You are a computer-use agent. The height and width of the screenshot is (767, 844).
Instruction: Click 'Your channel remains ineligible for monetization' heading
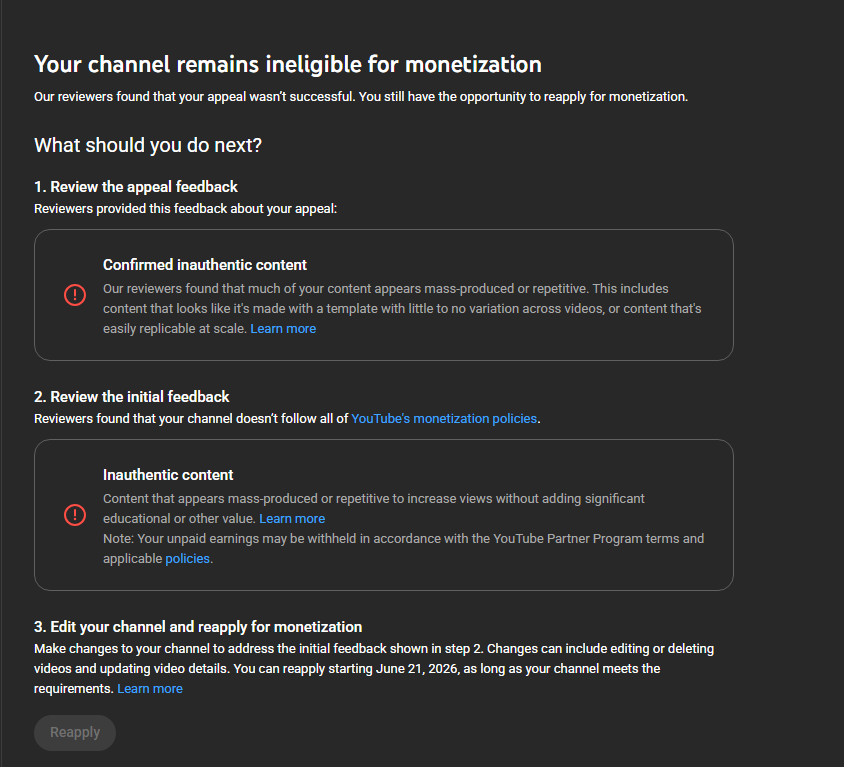(288, 65)
